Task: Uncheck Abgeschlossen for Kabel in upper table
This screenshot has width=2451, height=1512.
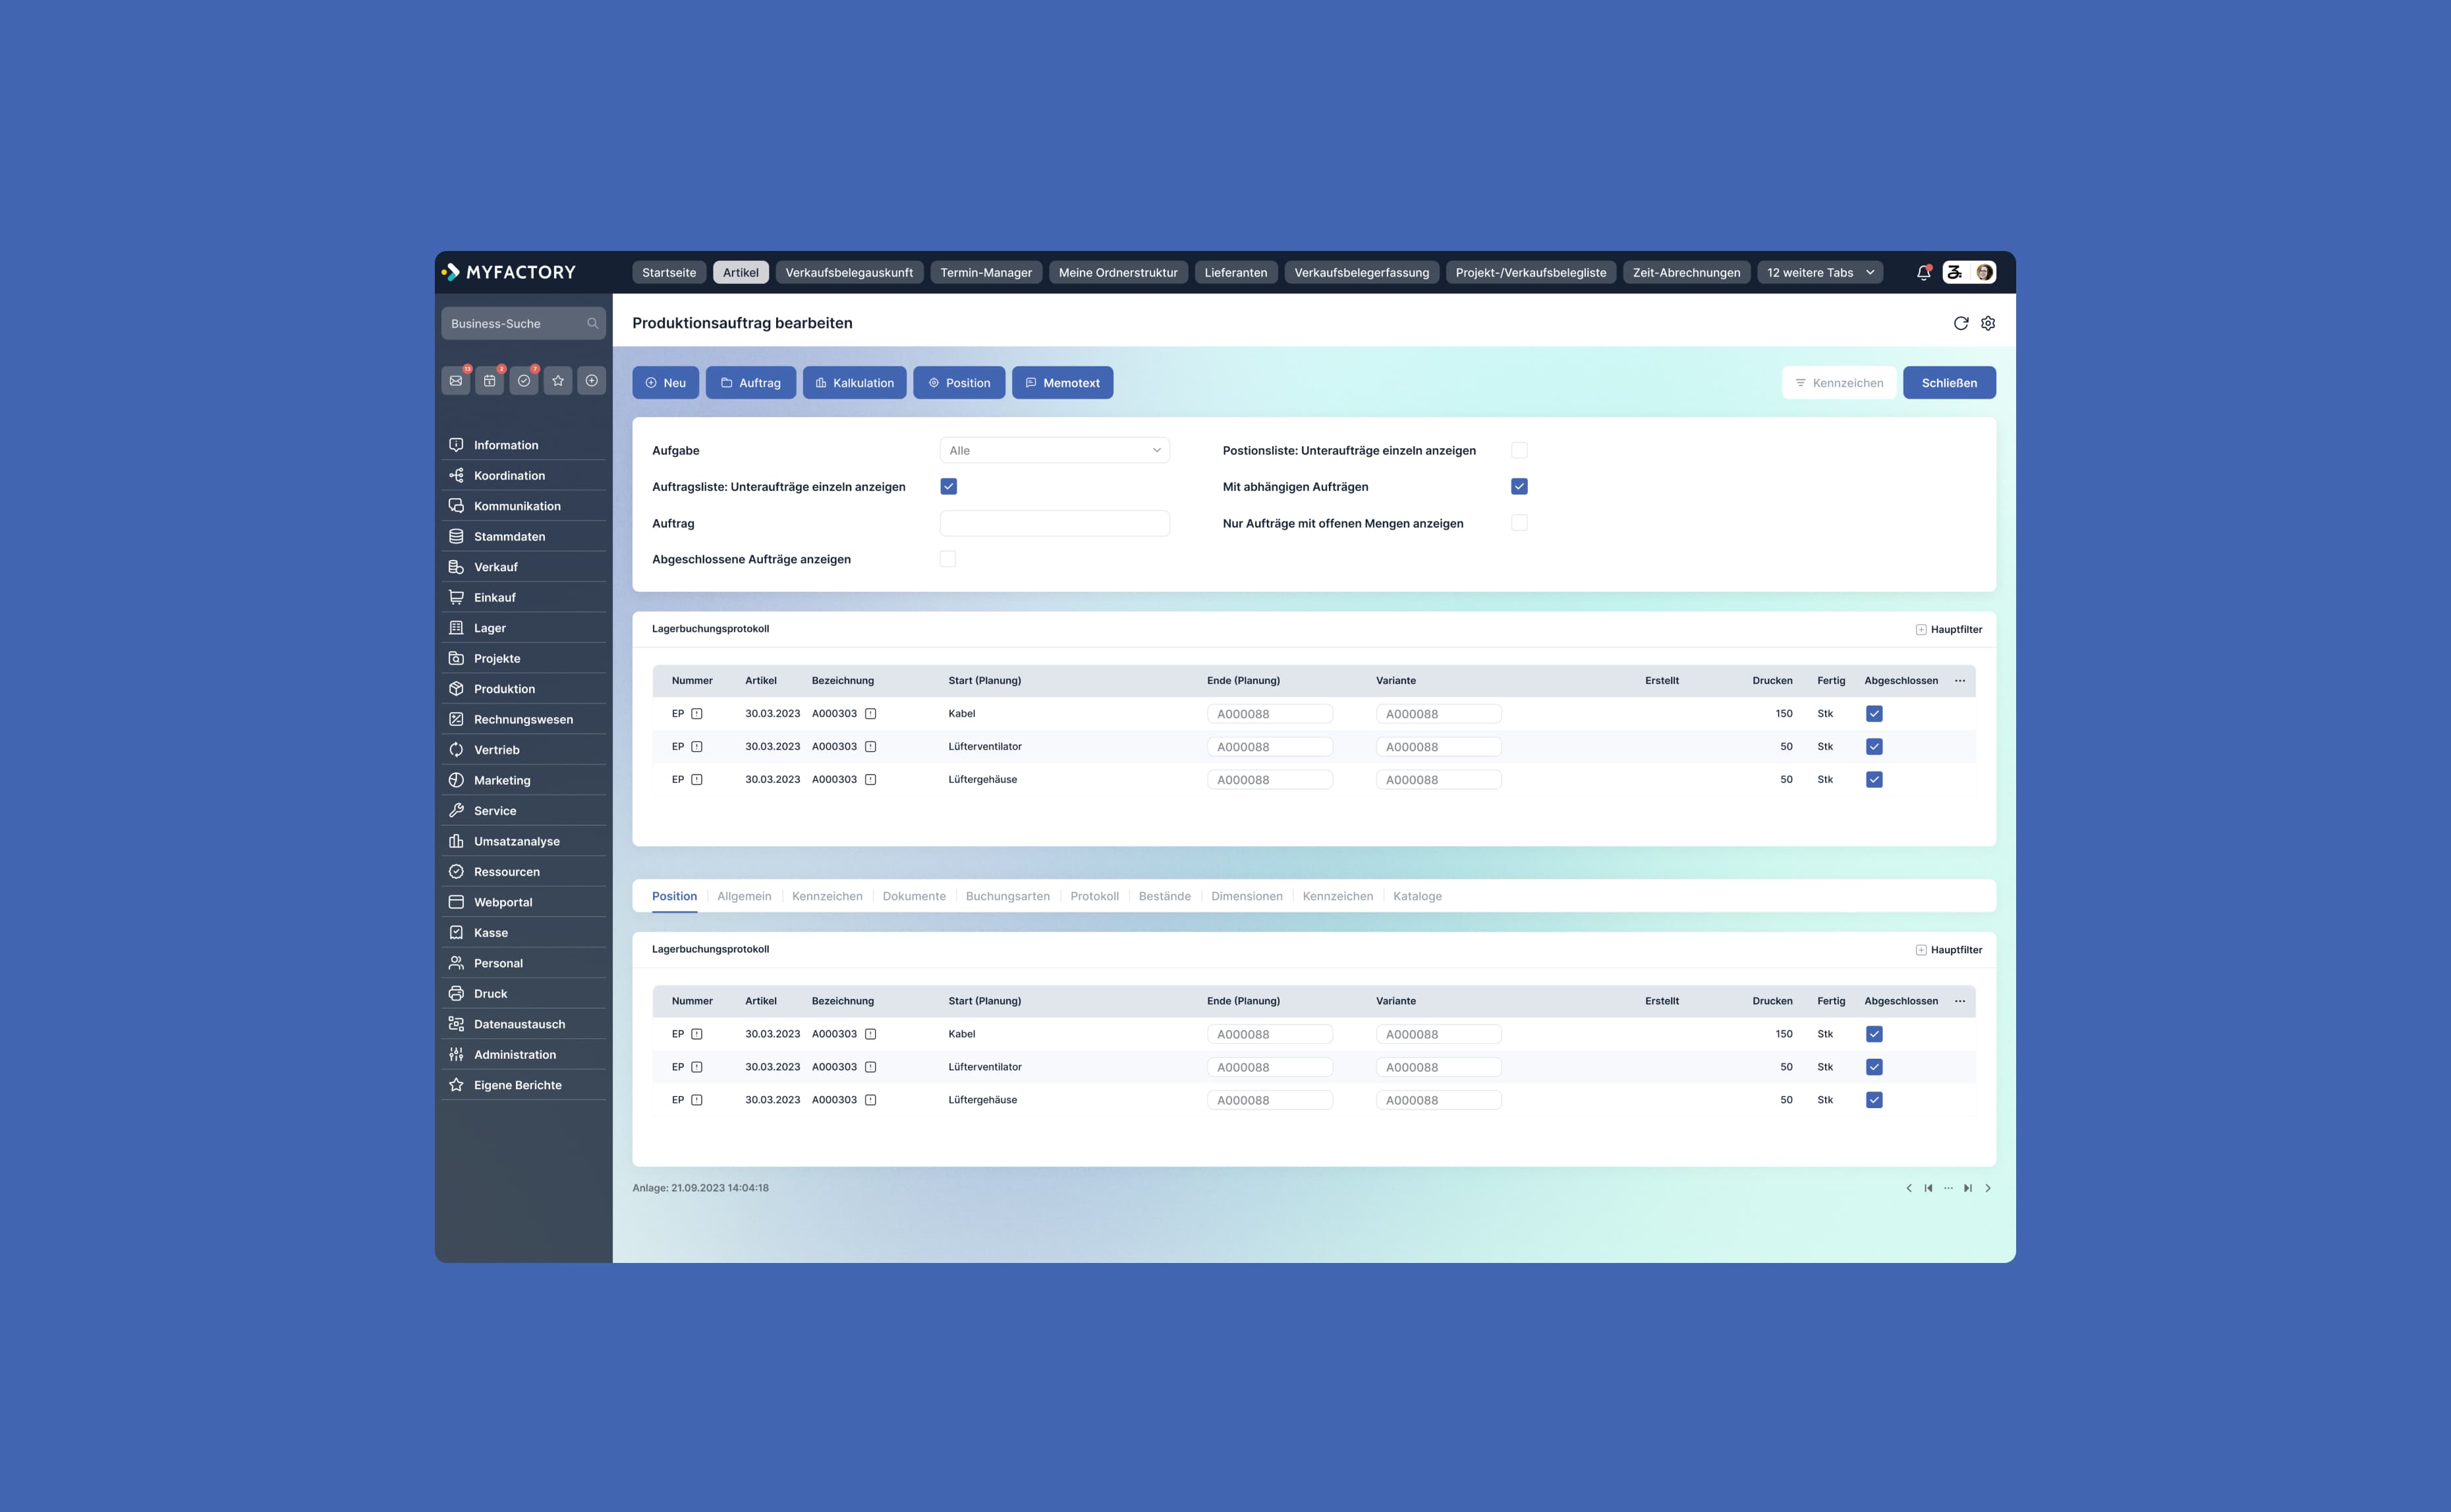Action: coord(1874,714)
